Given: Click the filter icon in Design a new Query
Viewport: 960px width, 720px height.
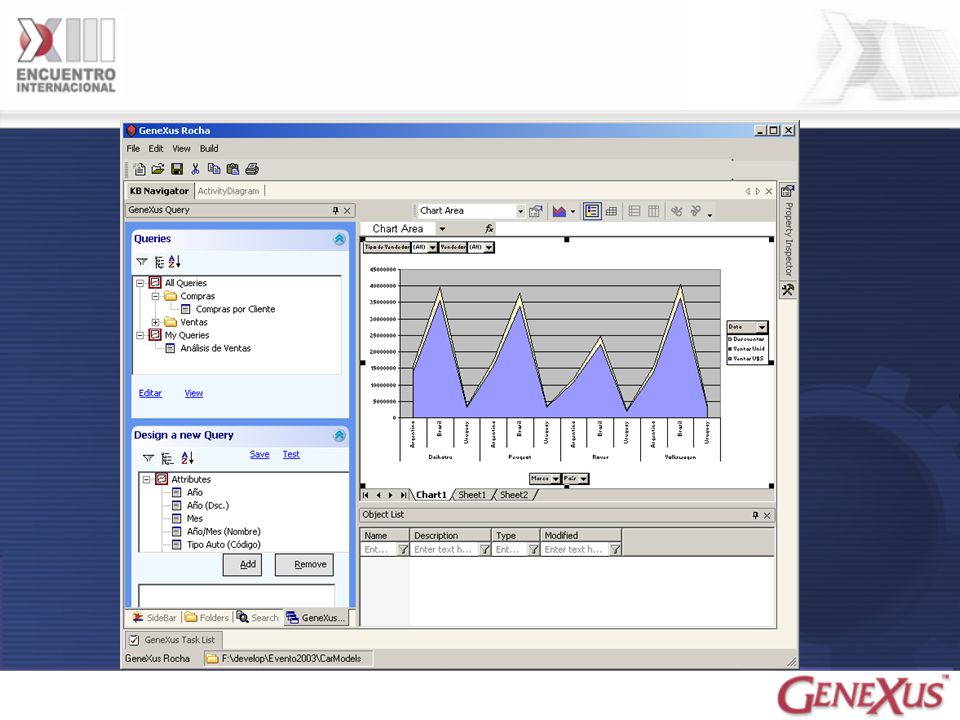Looking at the screenshot, I should [x=148, y=458].
